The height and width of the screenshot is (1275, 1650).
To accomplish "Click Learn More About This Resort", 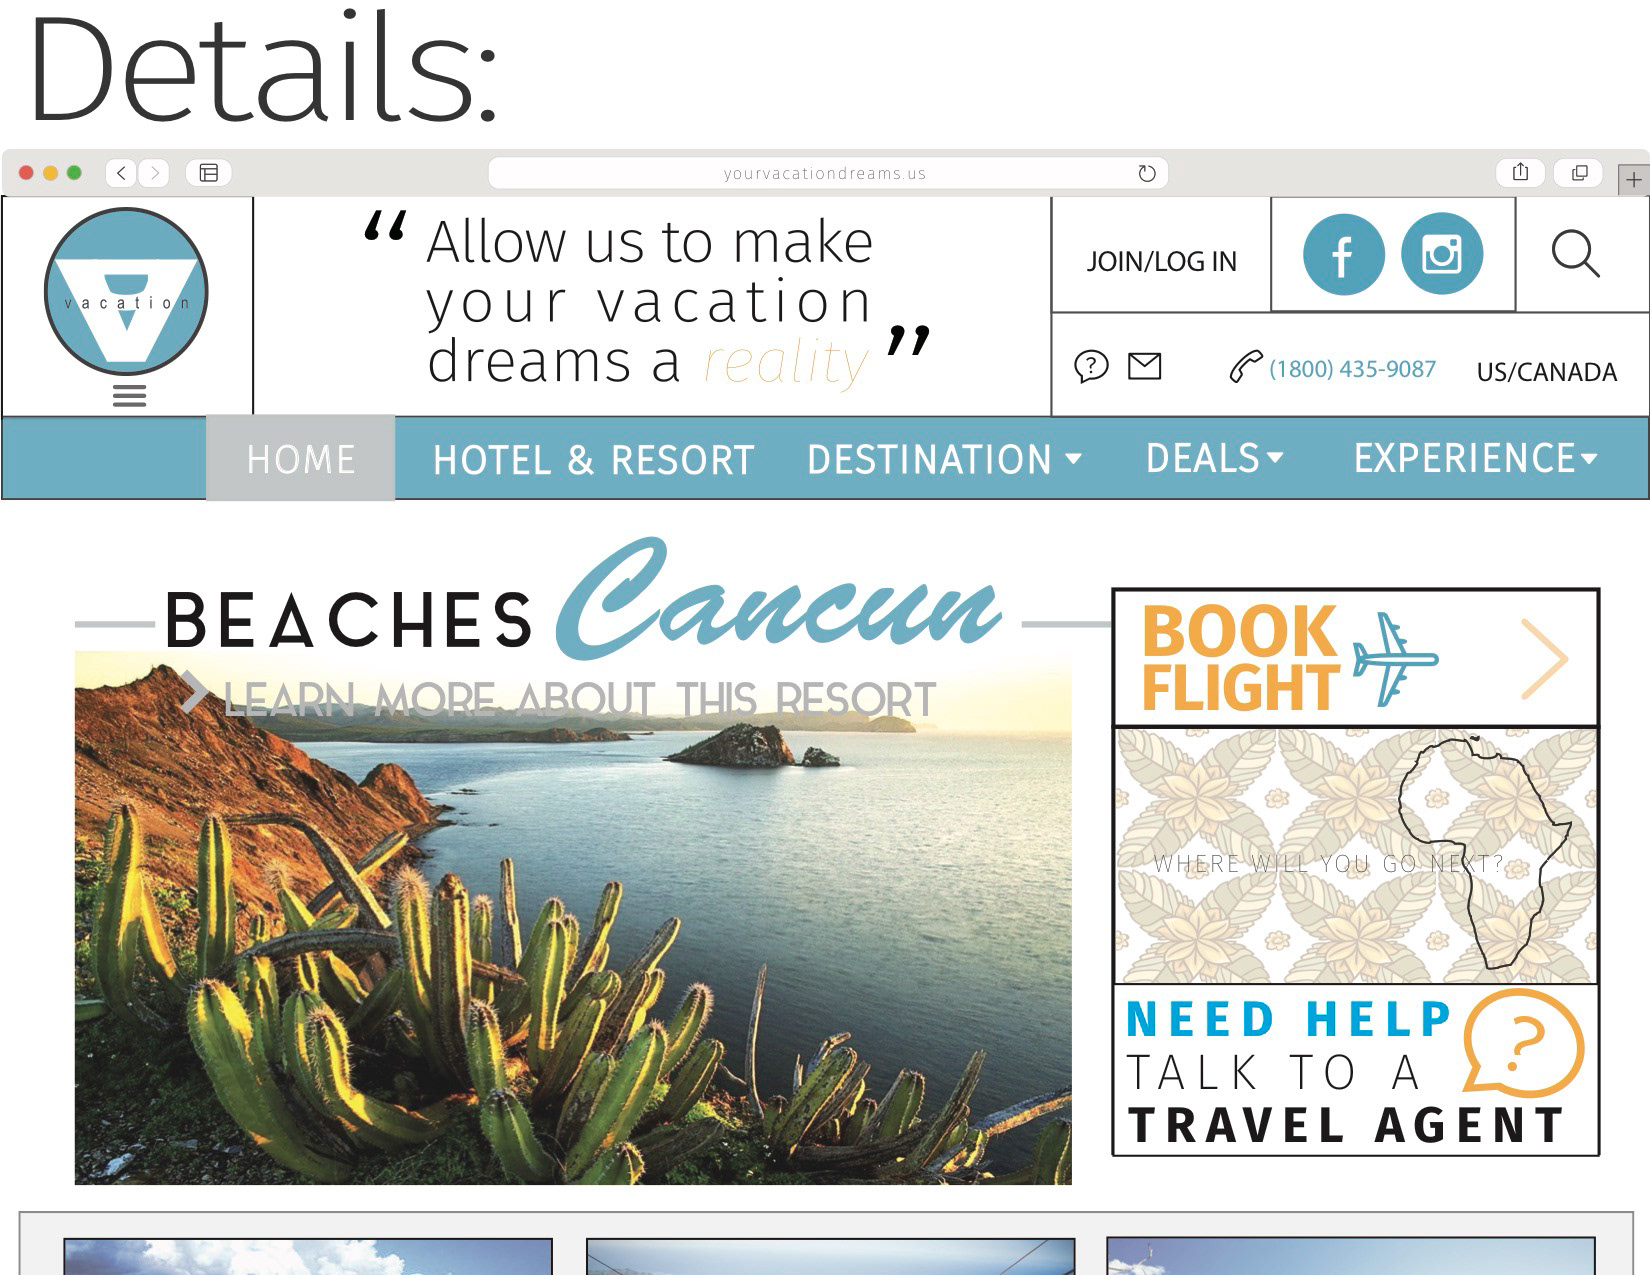I will (560, 698).
